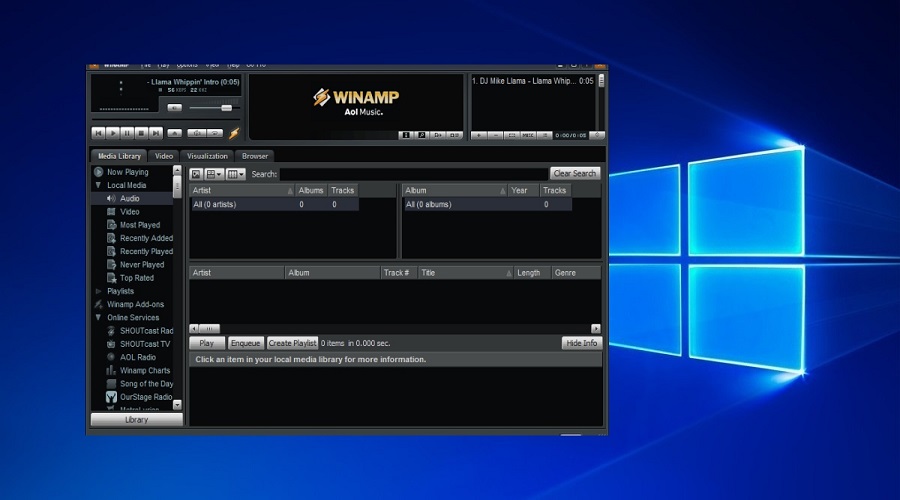The width and height of the screenshot is (900, 500).
Task: Open the Now Playing sidebar item
Action: (128, 172)
